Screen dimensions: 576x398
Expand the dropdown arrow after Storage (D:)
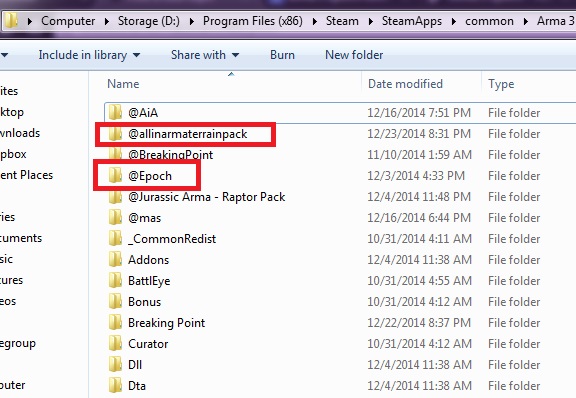point(192,21)
